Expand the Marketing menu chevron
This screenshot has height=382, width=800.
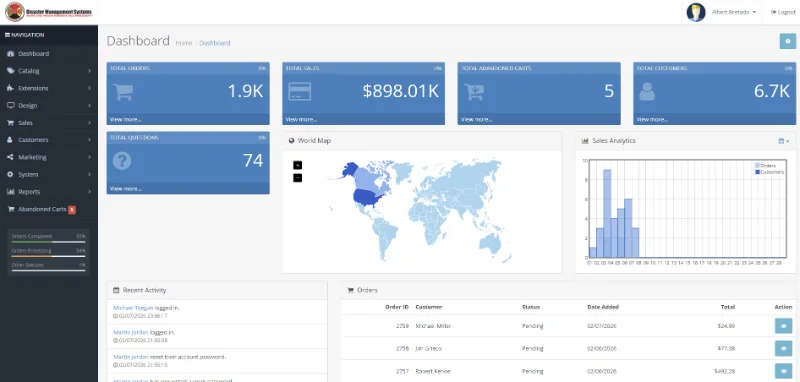(x=89, y=157)
